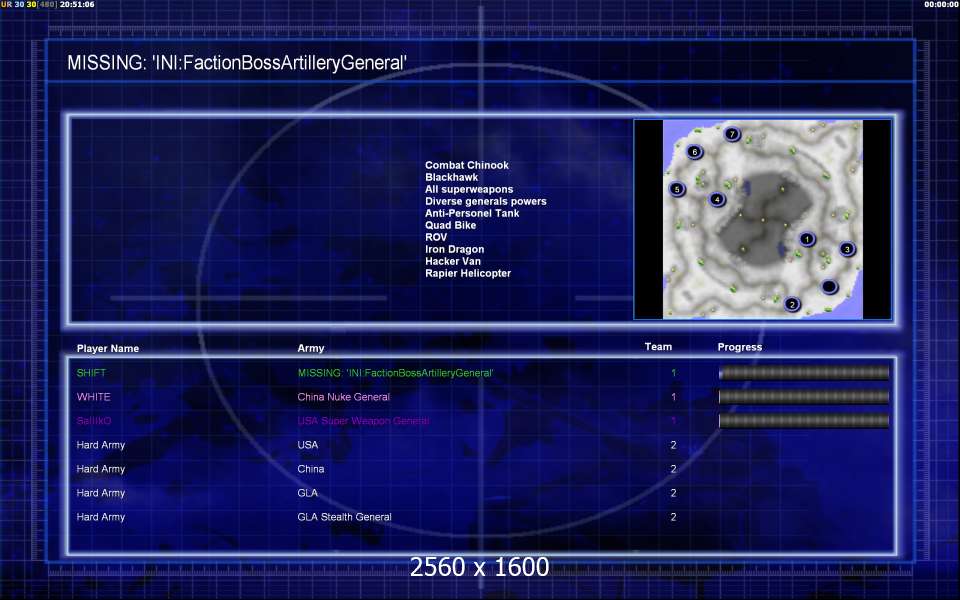Click the Quad Bike feature line
Image resolution: width=960 pixels, height=600 pixels.
[450, 225]
